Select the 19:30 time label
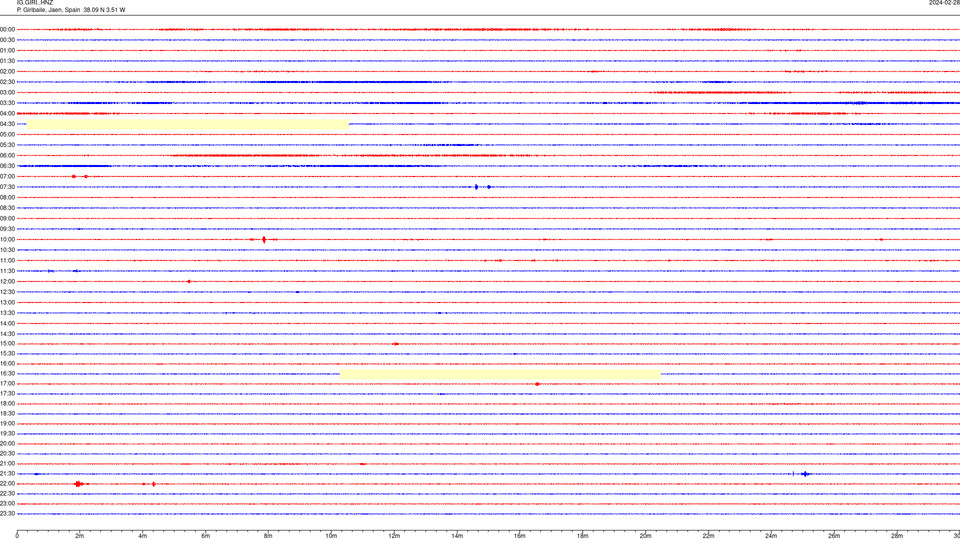Screen dimensions: 960x540 7,433
